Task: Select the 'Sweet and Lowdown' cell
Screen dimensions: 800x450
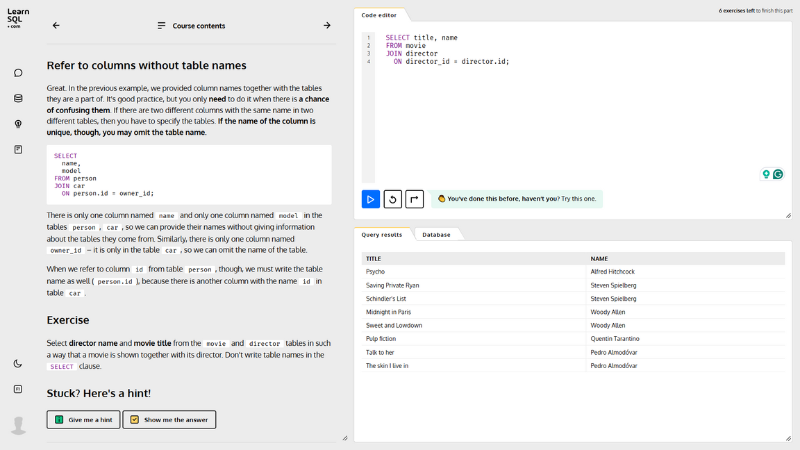Action: click(474, 325)
